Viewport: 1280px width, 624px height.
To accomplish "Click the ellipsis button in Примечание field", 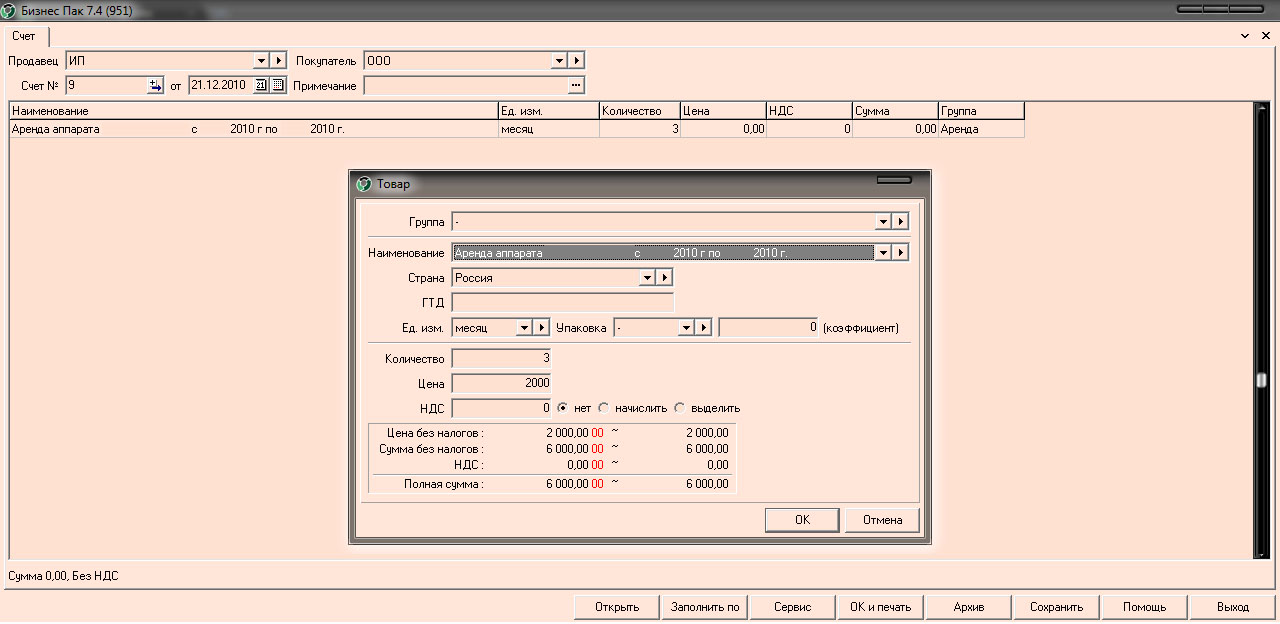I will point(575,86).
